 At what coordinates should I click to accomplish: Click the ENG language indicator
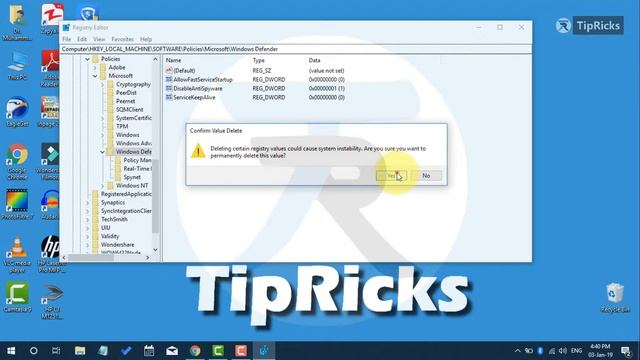click(x=576, y=351)
